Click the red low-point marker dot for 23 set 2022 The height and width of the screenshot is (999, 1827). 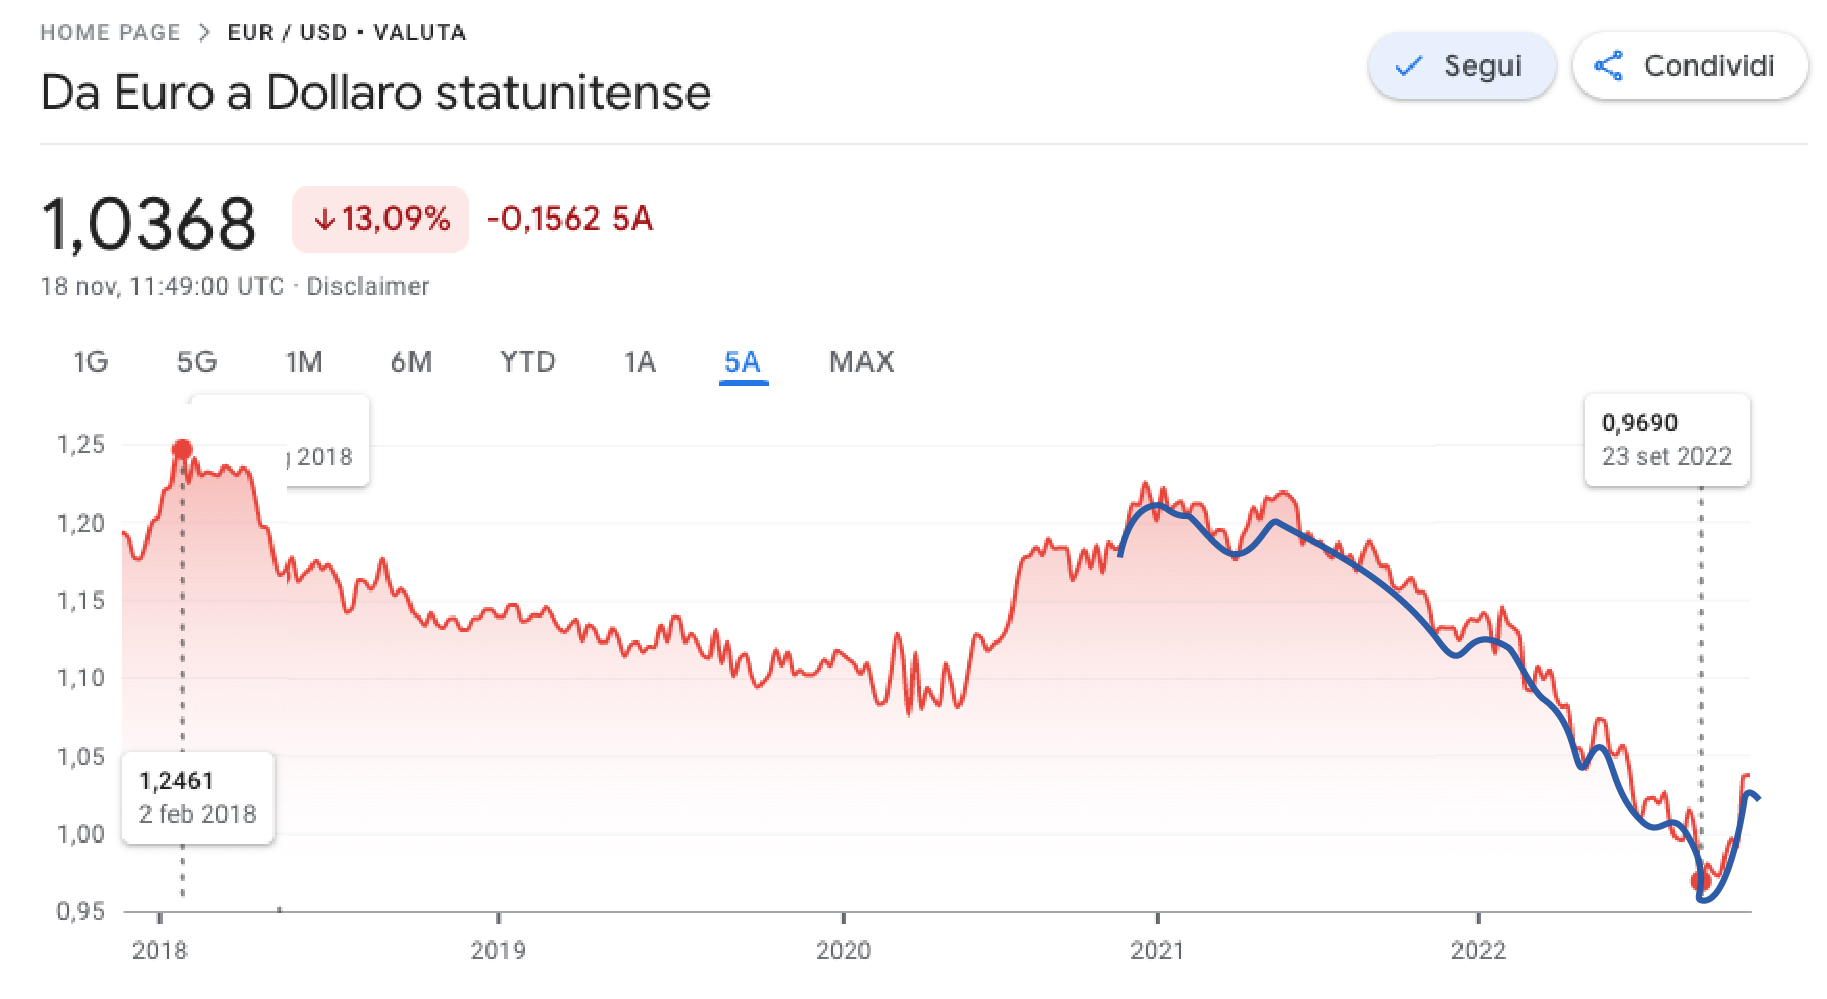[1699, 881]
